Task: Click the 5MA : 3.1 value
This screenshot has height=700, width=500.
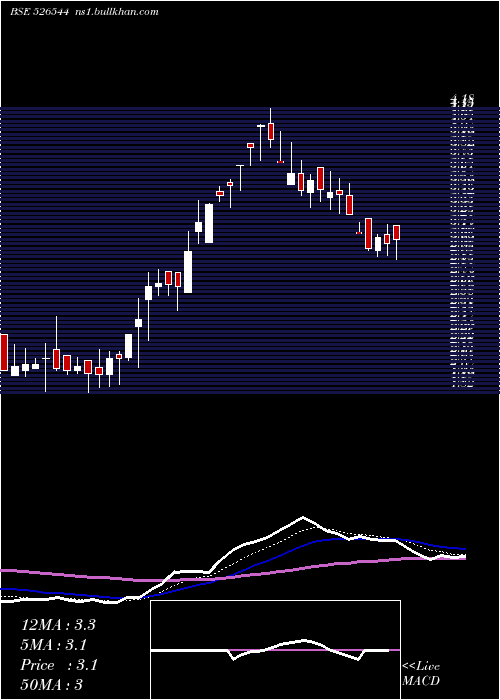Action: [x=54, y=645]
